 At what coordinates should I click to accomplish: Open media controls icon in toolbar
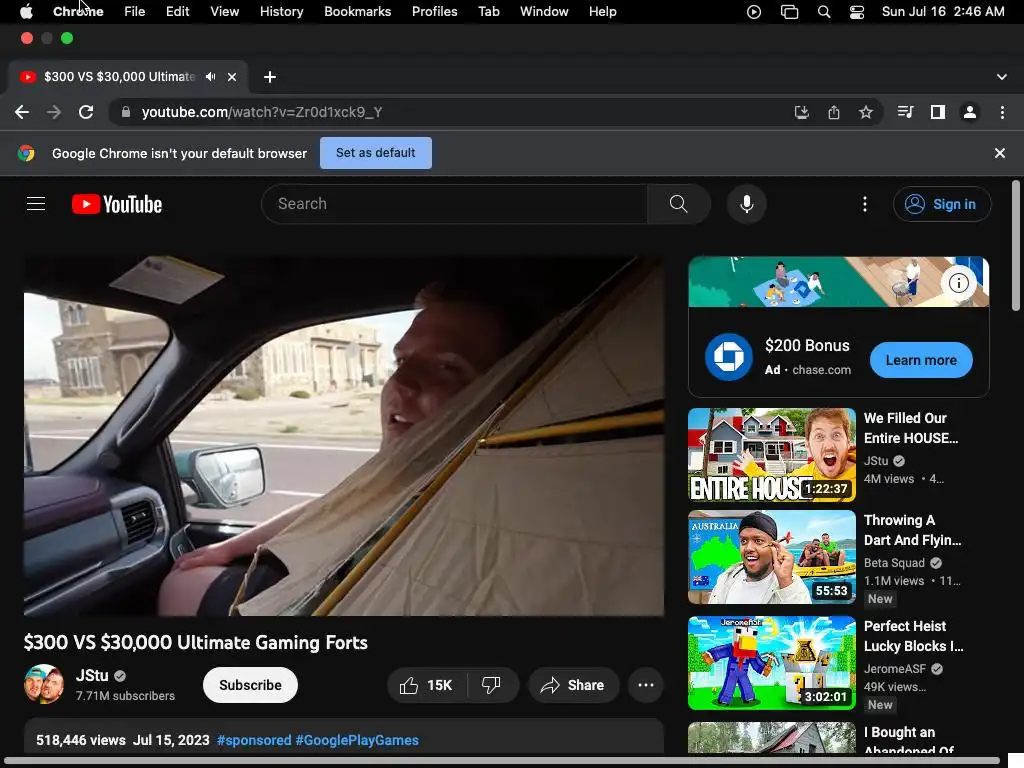905,112
